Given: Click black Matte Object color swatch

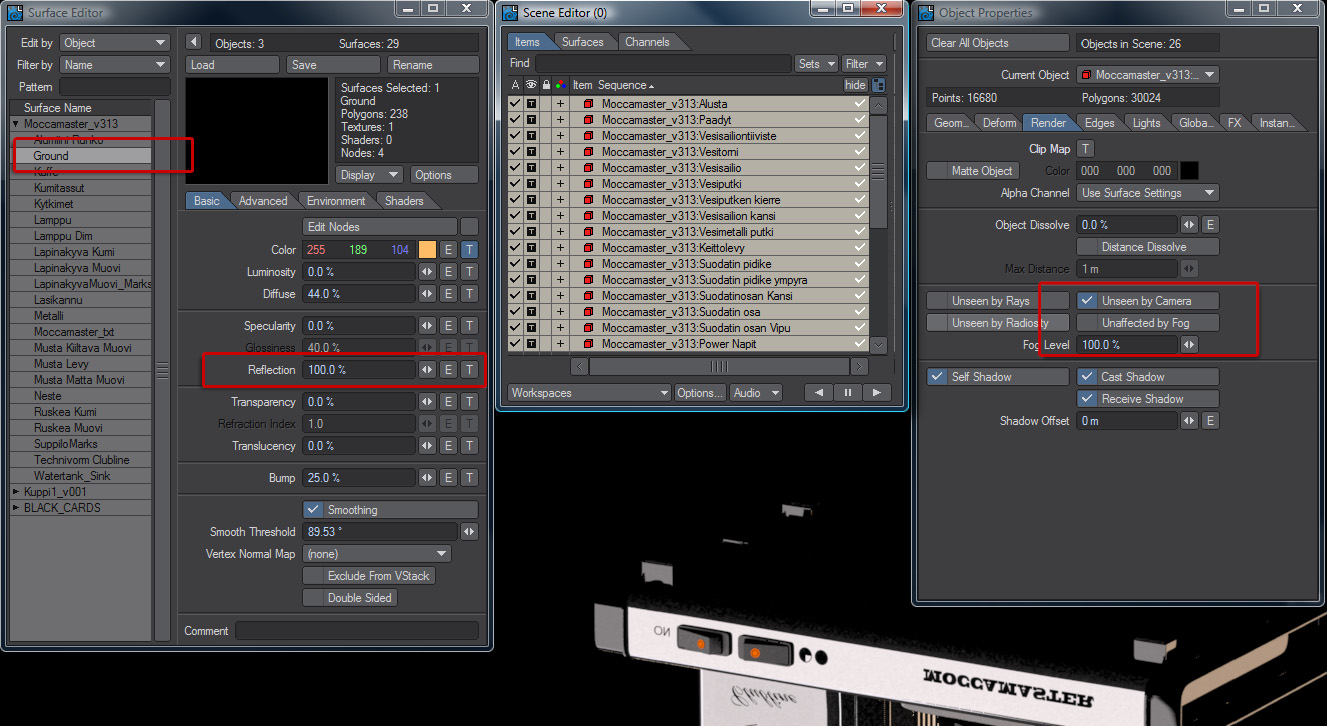Looking at the screenshot, I should click(1189, 171).
